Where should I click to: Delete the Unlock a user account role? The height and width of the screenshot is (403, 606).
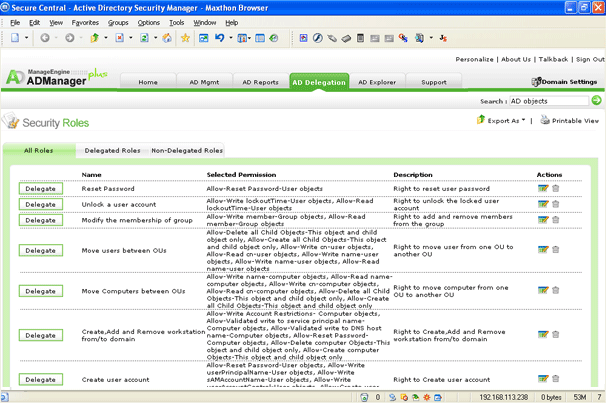tap(556, 204)
